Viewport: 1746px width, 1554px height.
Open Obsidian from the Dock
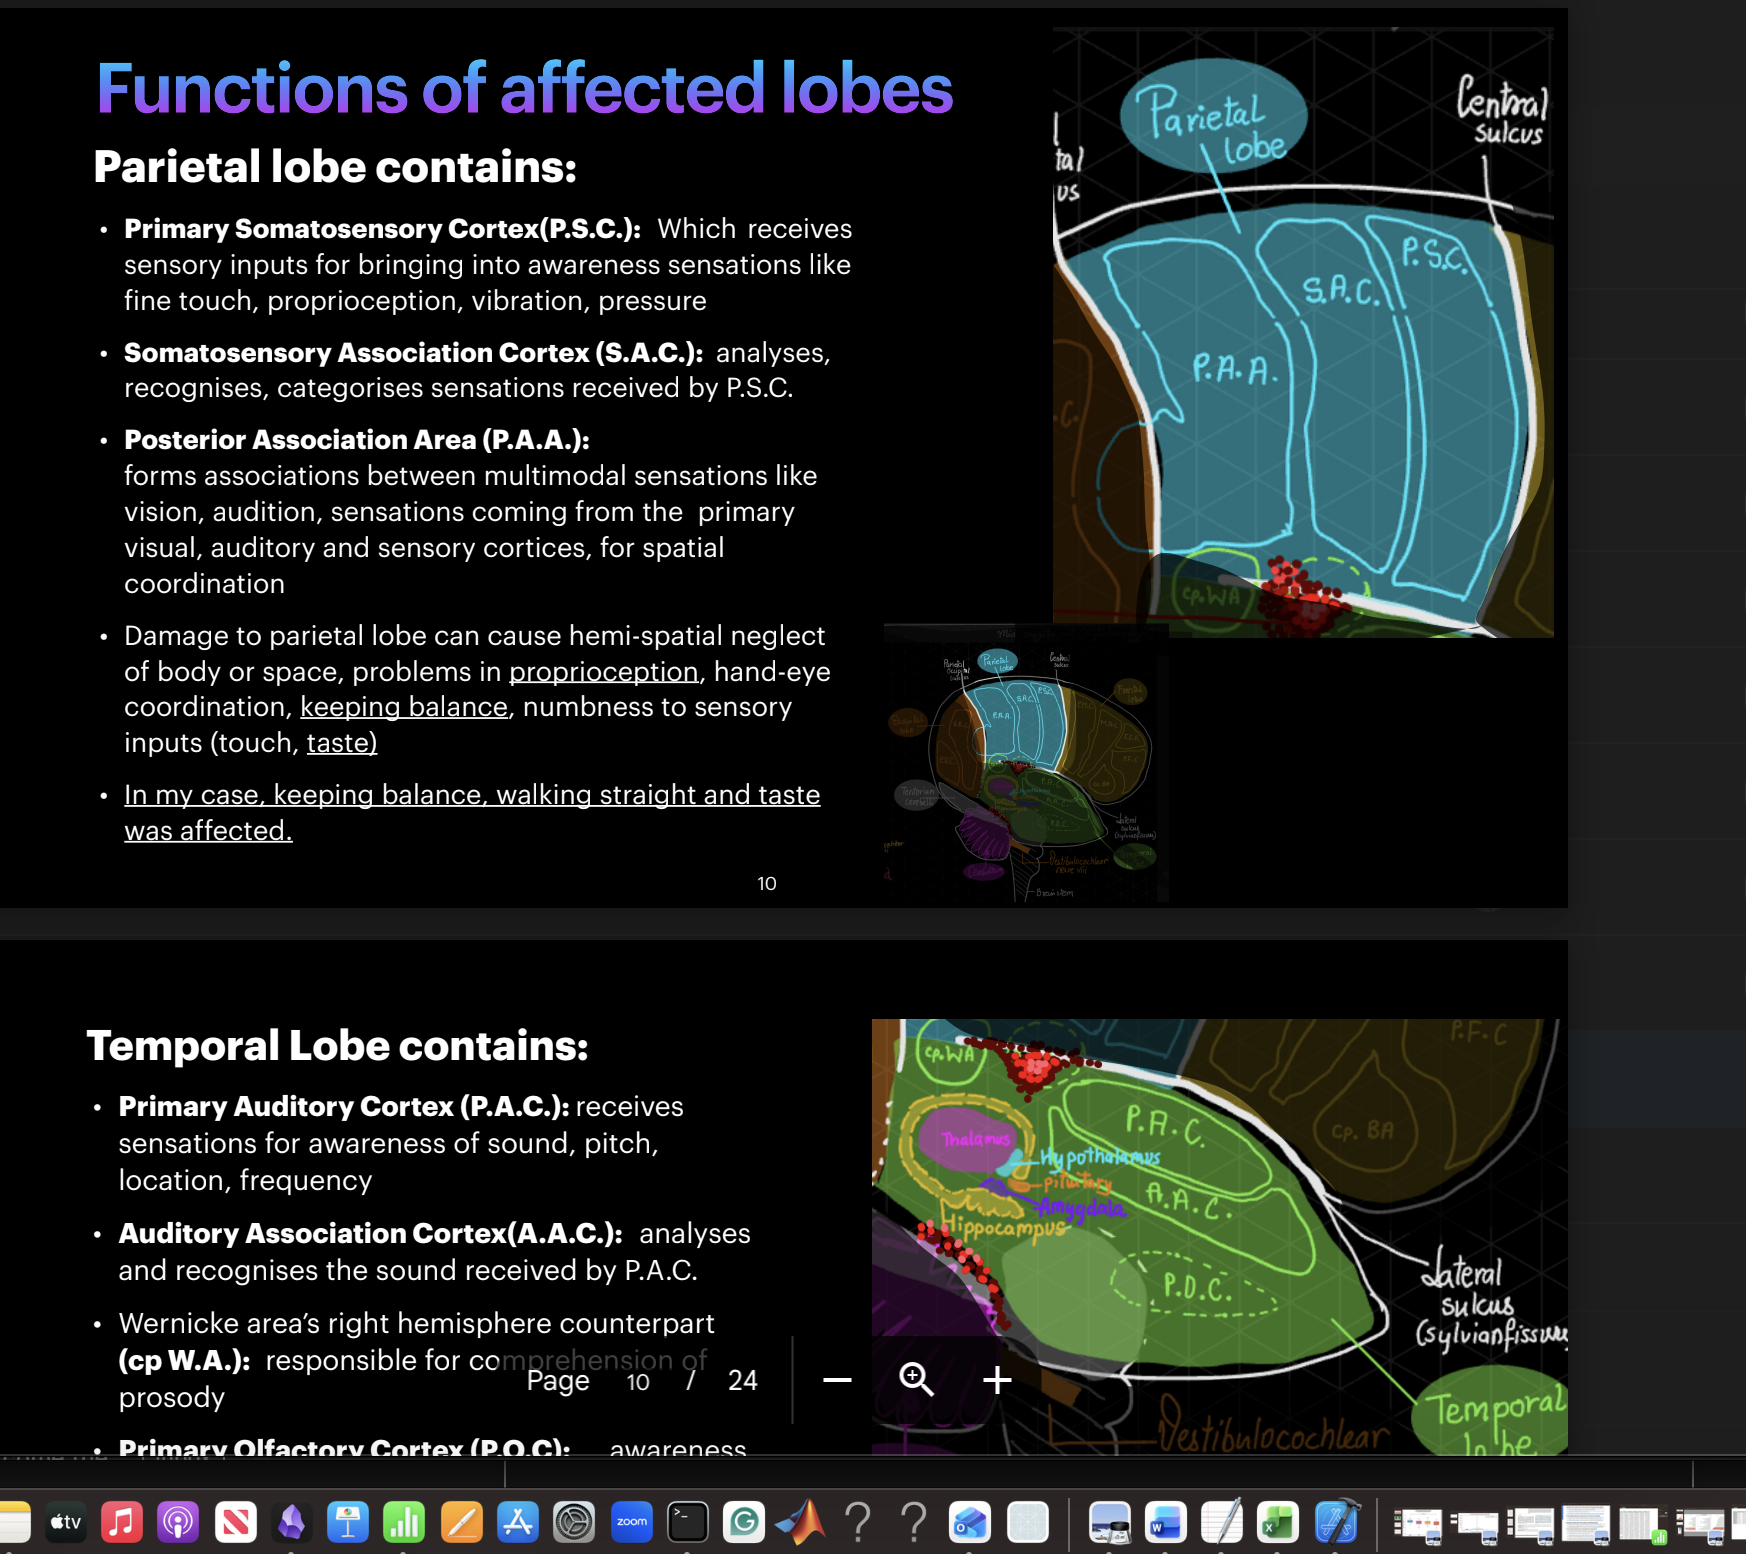(x=291, y=1523)
